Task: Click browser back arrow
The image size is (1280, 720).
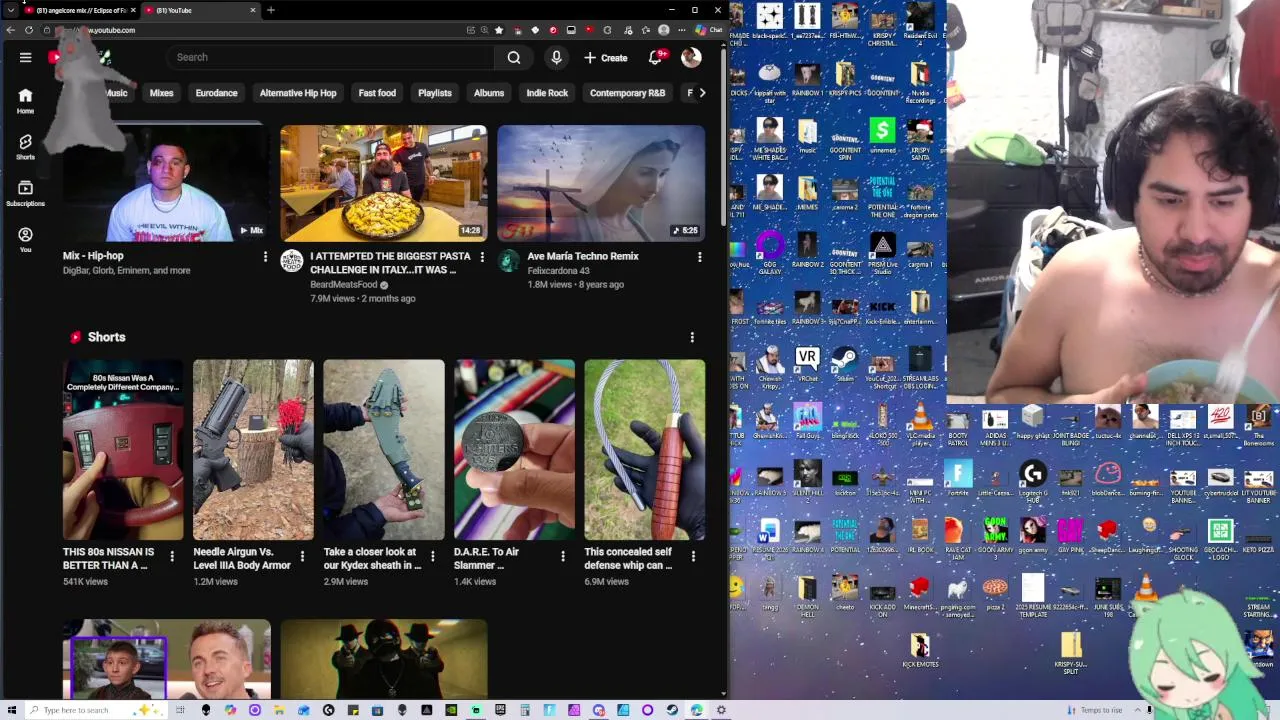Action: [10, 30]
